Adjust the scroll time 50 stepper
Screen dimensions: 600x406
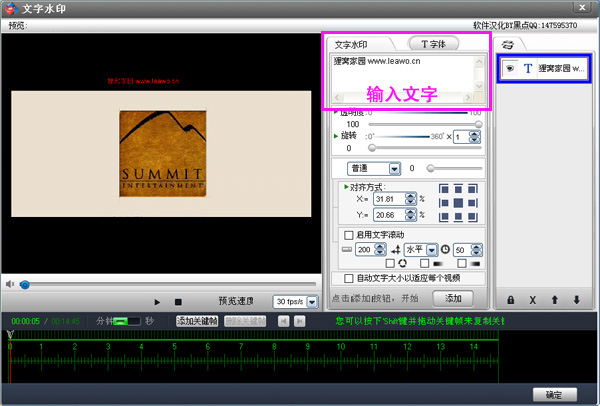click(476, 250)
